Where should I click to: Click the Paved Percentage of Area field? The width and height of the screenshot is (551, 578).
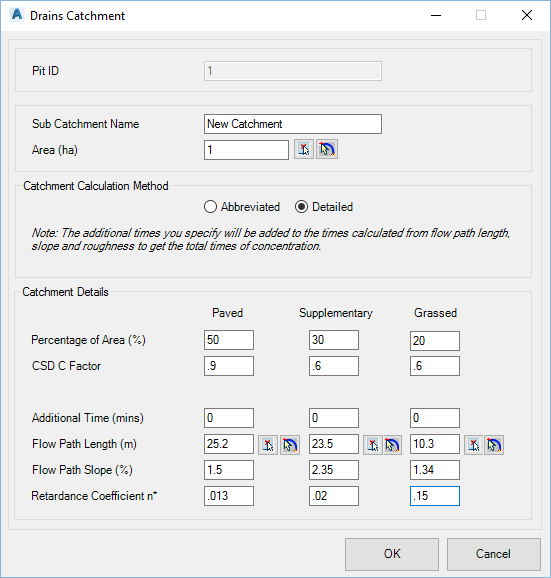pyautogui.click(x=229, y=340)
